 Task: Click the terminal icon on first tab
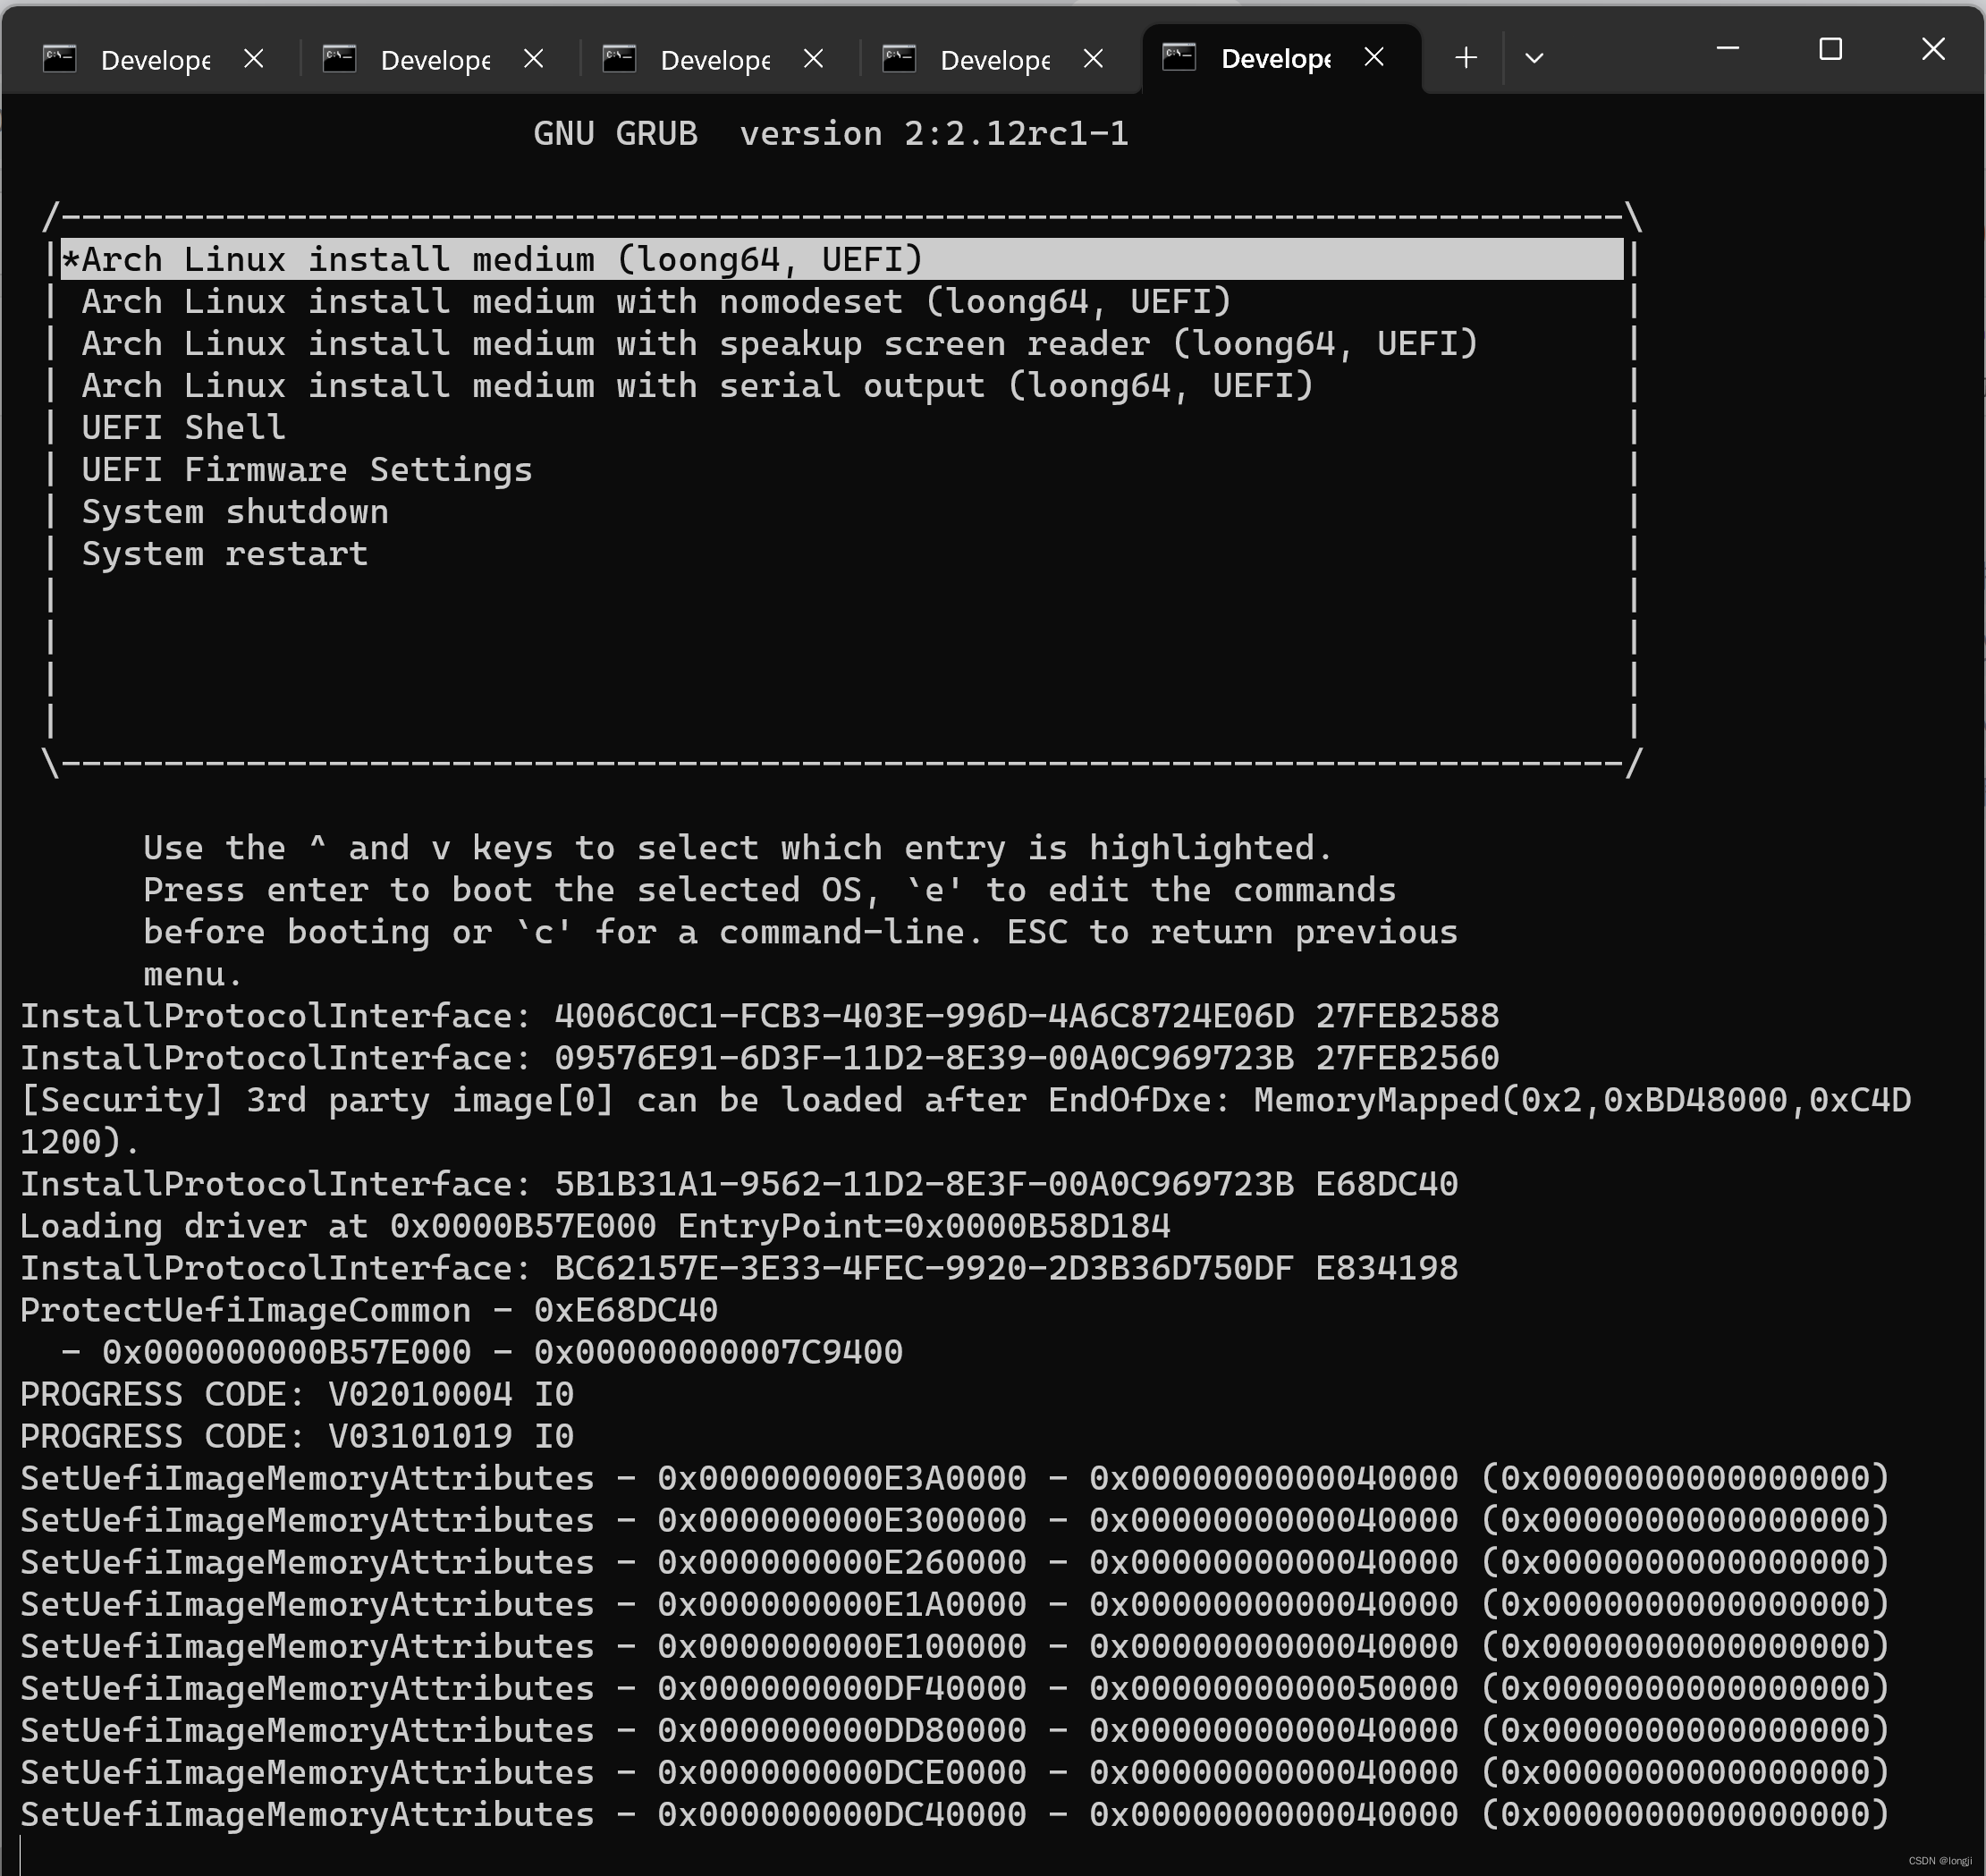60,59
